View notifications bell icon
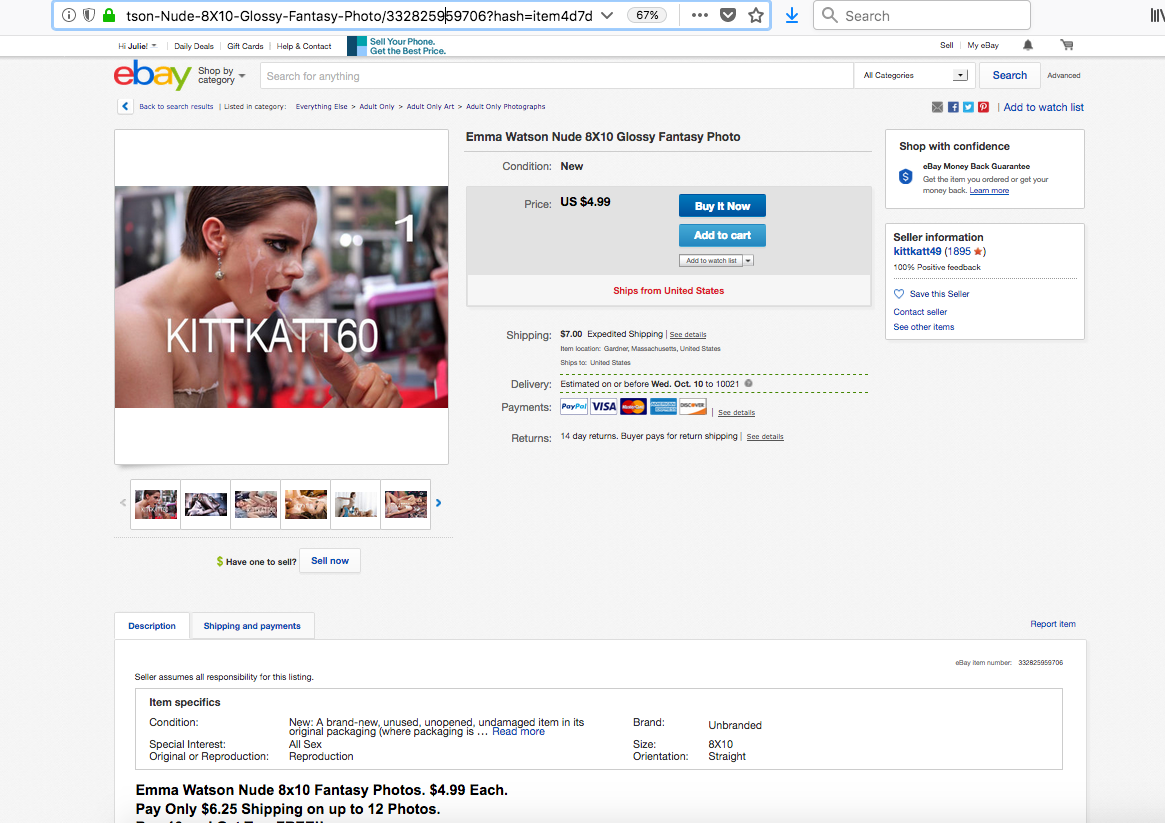 click(x=1028, y=45)
